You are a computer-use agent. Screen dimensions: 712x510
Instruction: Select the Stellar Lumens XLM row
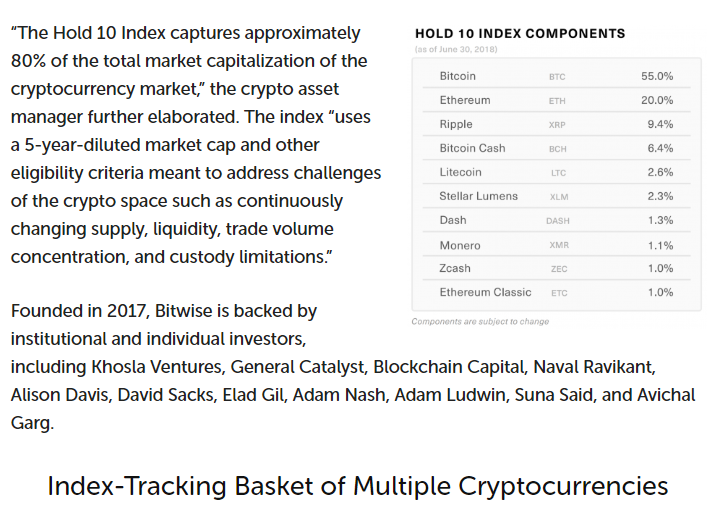point(556,196)
